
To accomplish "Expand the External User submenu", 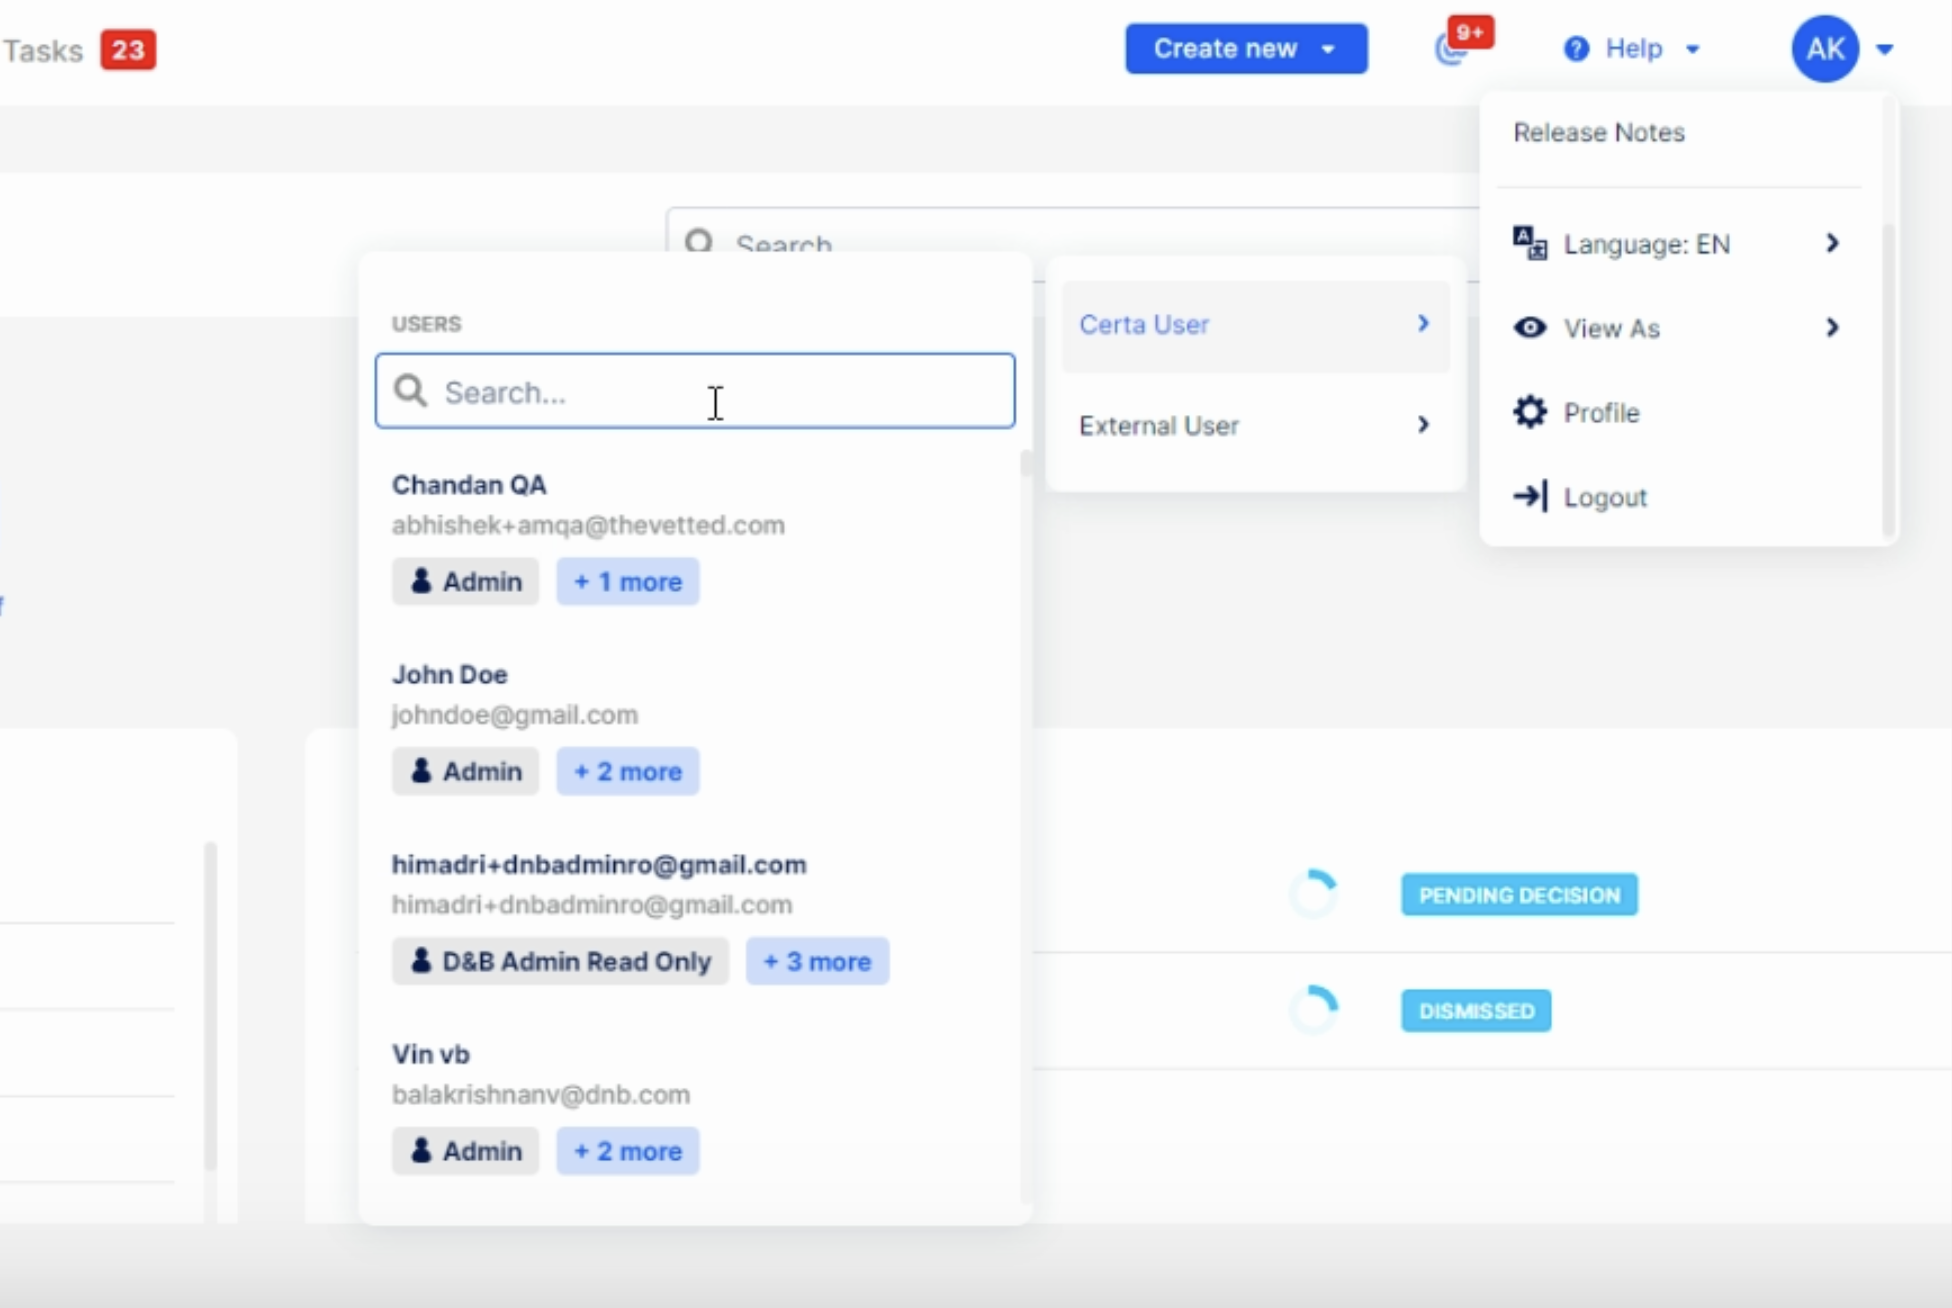I will coord(1254,426).
